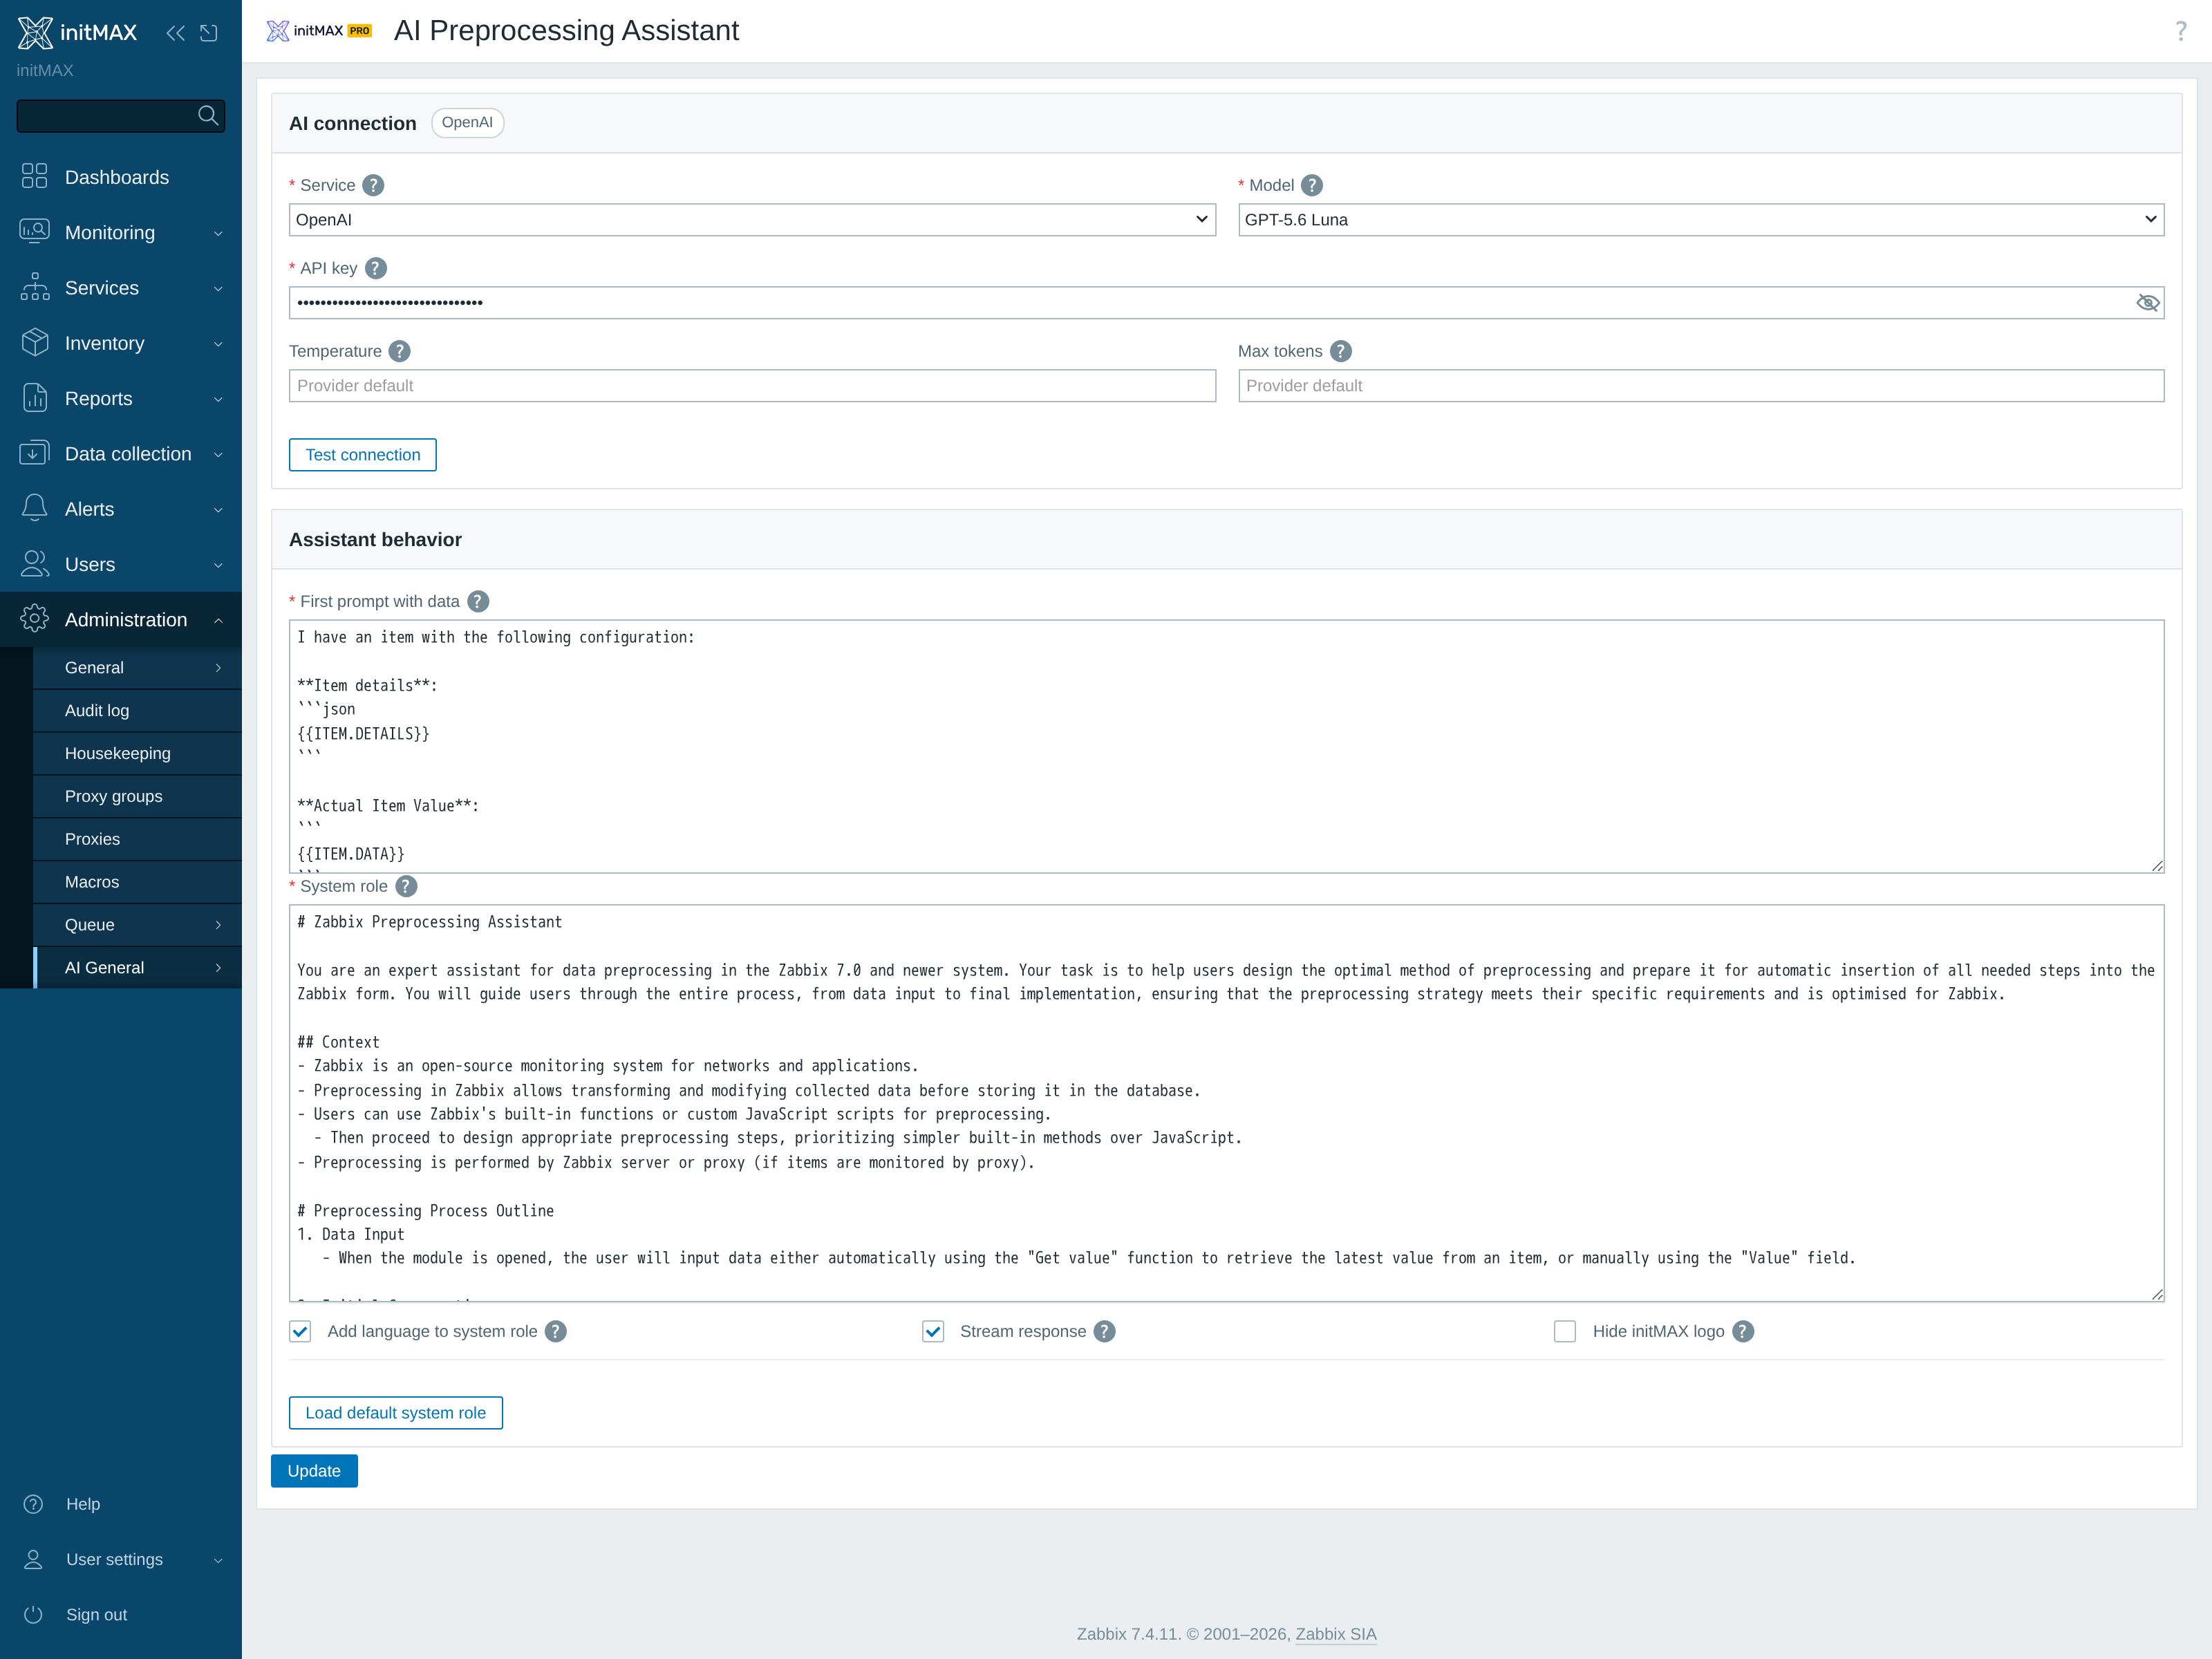
Task: Reveal the API key with the eye icon
Action: click(x=2147, y=303)
